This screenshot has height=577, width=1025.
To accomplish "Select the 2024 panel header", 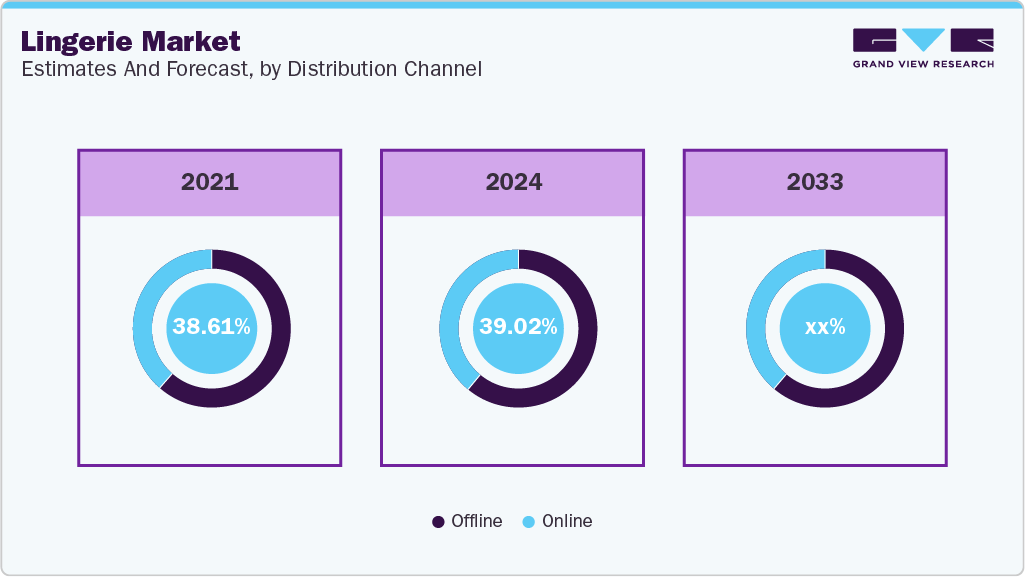I will click(513, 183).
